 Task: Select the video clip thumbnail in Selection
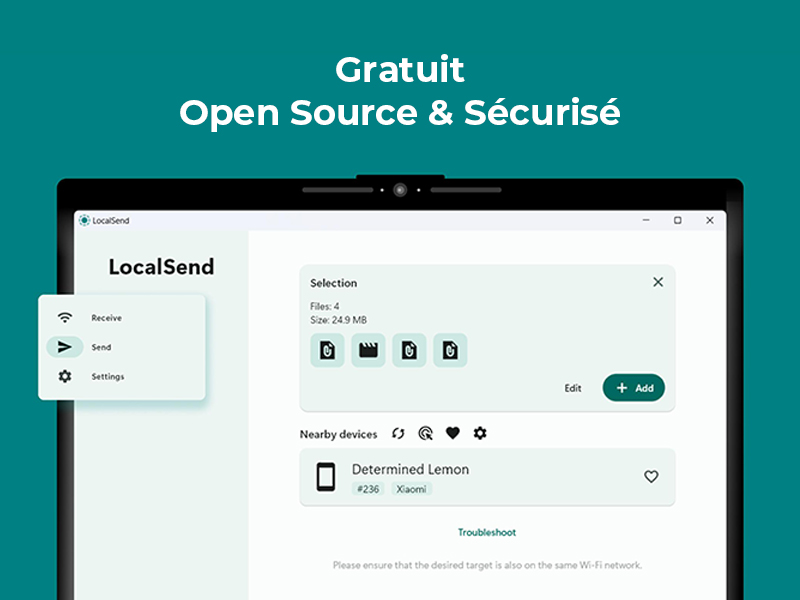coord(368,350)
